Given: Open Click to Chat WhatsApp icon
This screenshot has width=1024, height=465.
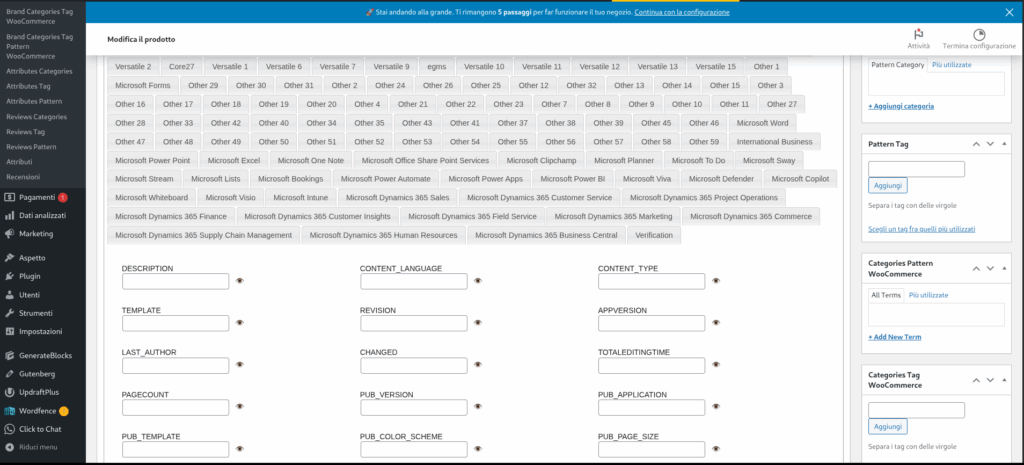Looking at the screenshot, I should [10, 429].
